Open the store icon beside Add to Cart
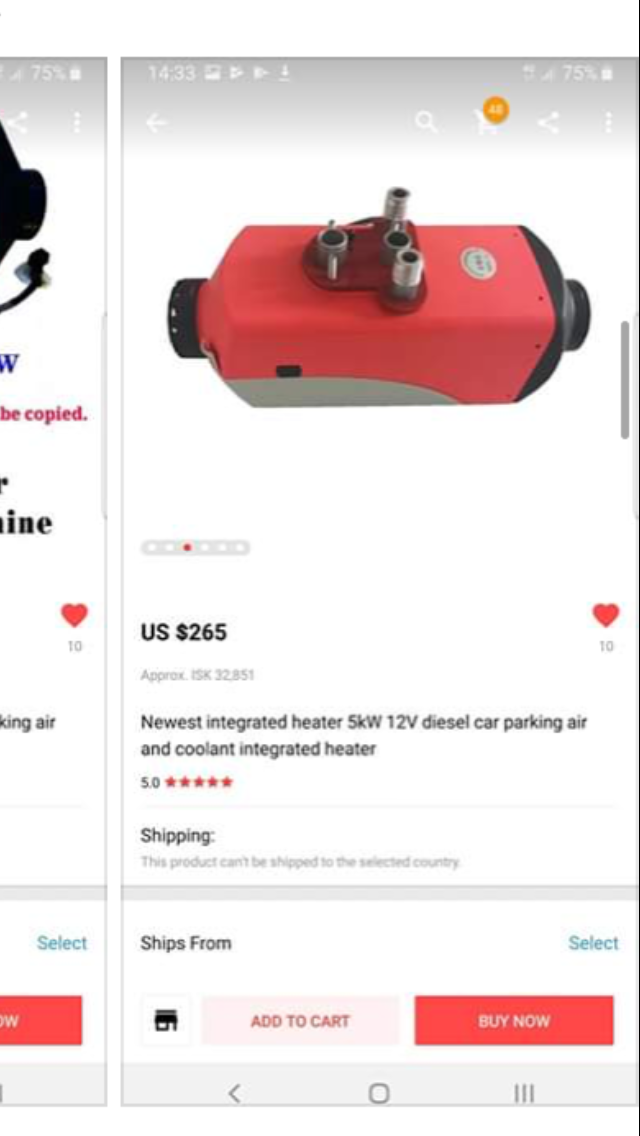 click(167, 1020)
